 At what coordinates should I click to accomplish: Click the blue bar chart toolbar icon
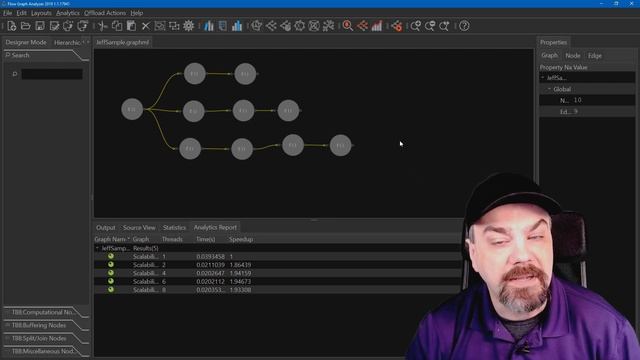click(237, 26)
